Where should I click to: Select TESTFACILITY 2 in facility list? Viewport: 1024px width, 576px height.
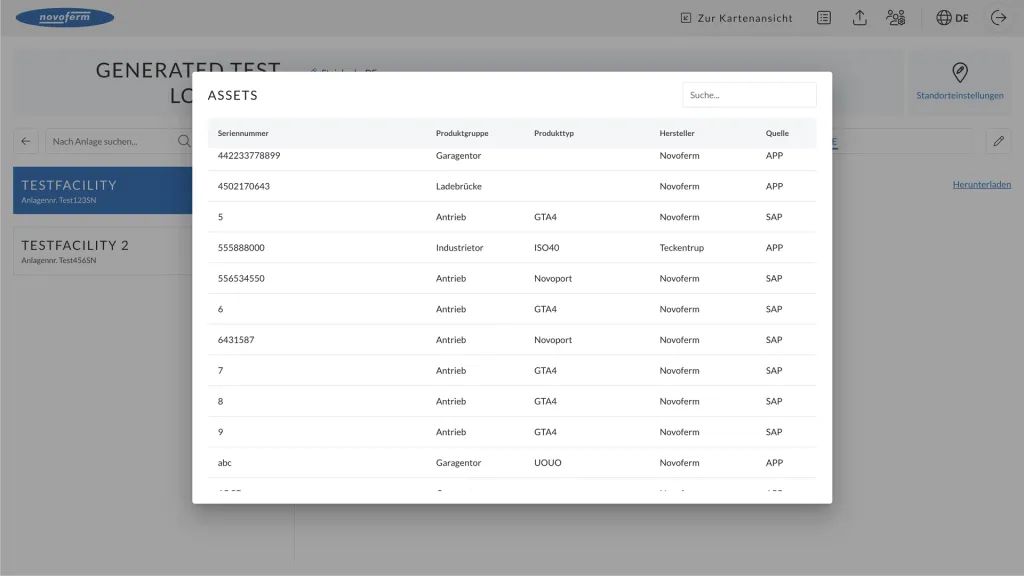tap(103, 251)
